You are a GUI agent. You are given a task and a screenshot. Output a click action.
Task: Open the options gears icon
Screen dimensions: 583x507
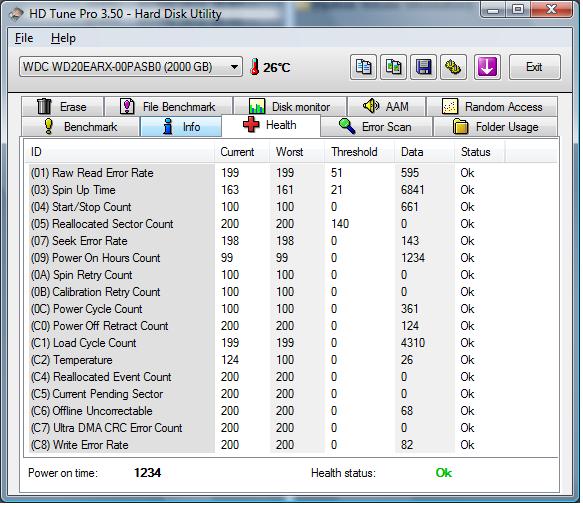[453, 67]
